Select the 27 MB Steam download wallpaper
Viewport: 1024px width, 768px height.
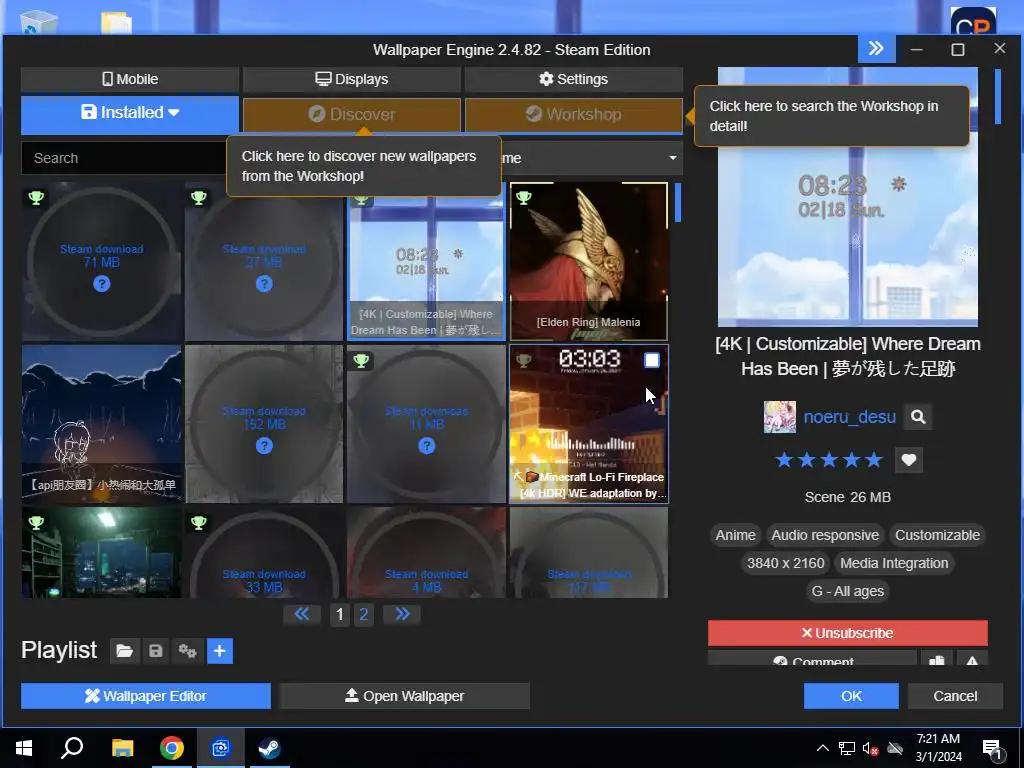pyautogui.click(x=264, y=261)
